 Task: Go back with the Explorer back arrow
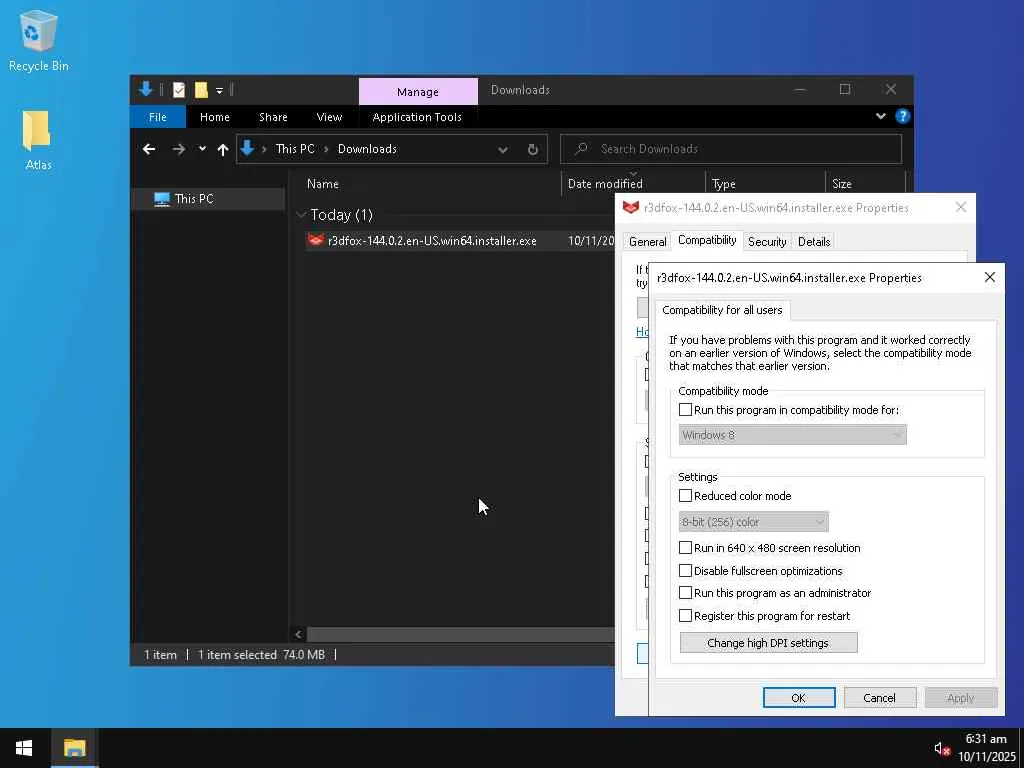click(x=149, y=149)
